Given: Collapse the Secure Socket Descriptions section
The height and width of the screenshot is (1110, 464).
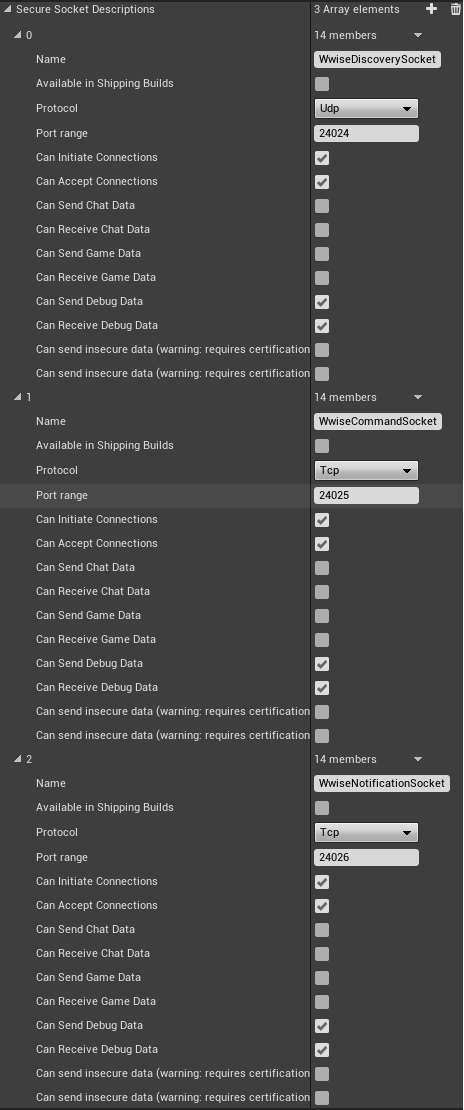Looking at the screenshot, I should (7, 9).
